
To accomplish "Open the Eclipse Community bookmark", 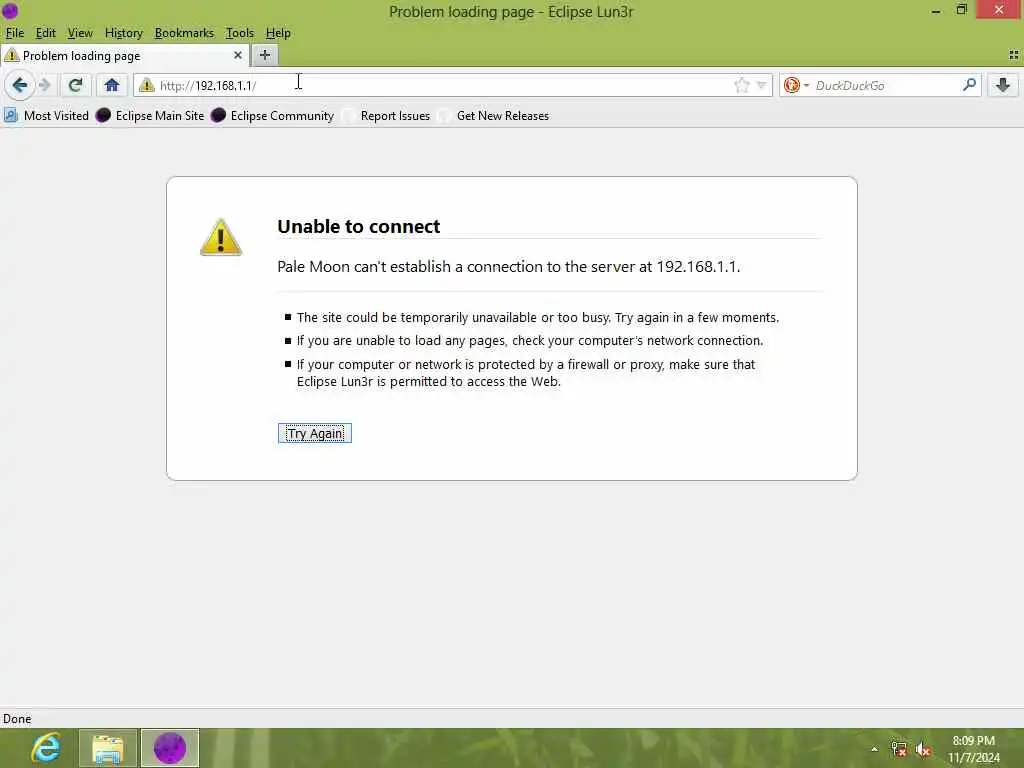I will point(272,116).
